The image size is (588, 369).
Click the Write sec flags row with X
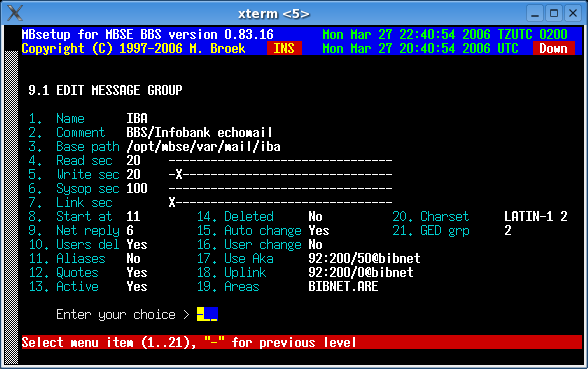[280, 175]
